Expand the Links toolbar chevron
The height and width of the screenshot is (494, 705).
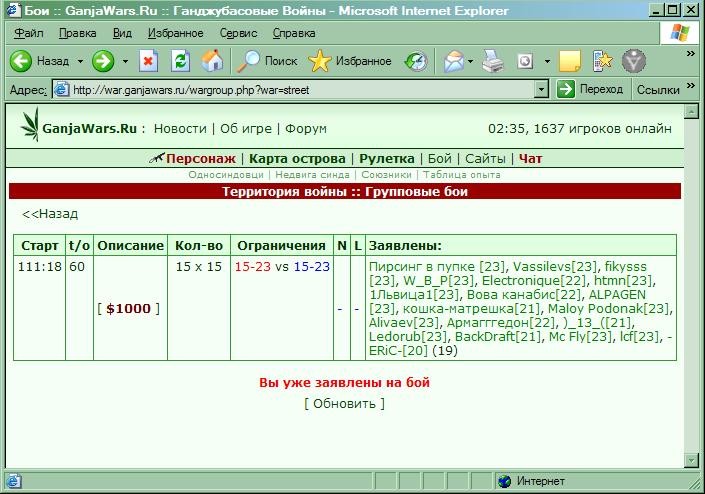coord(691,85)
